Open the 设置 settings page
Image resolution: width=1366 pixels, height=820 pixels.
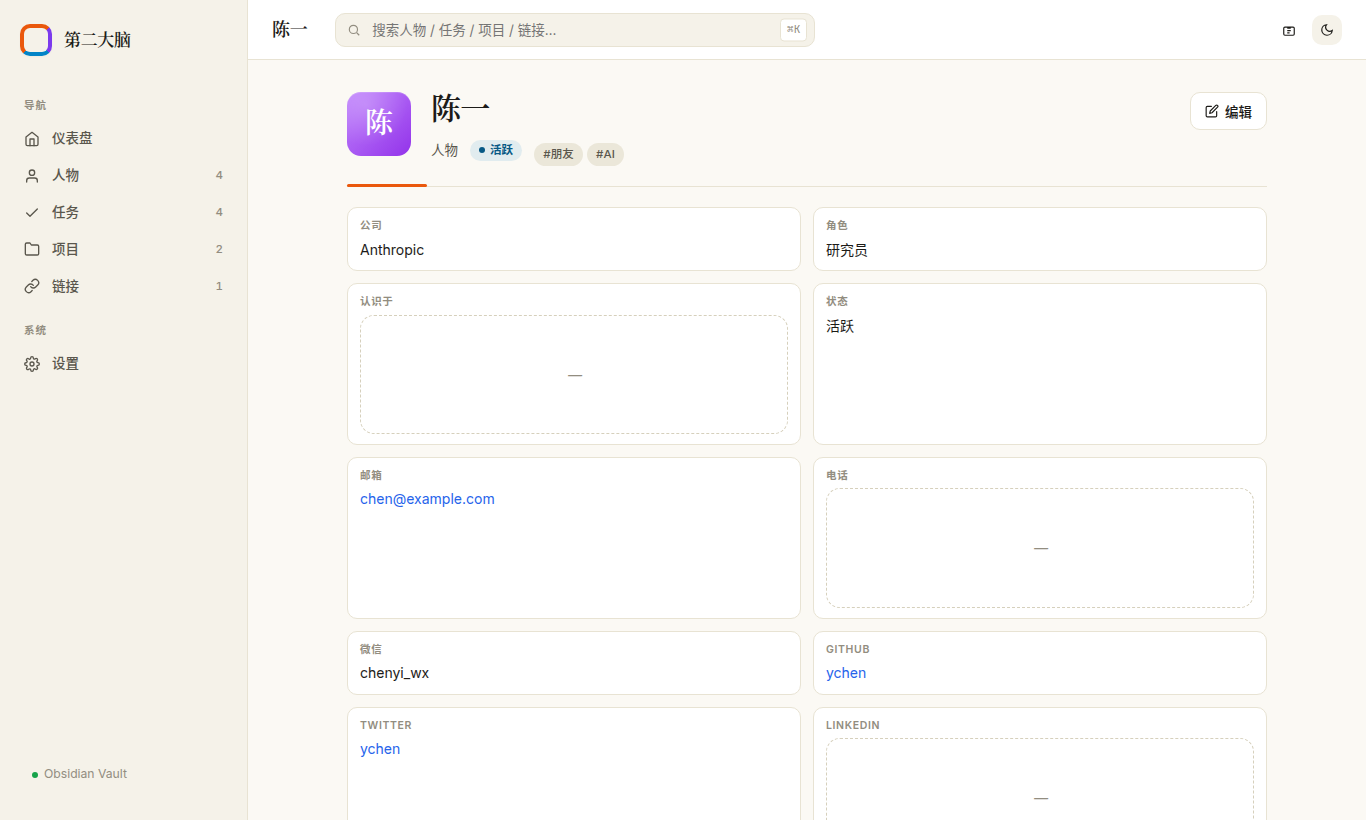(x=124, y=364)
